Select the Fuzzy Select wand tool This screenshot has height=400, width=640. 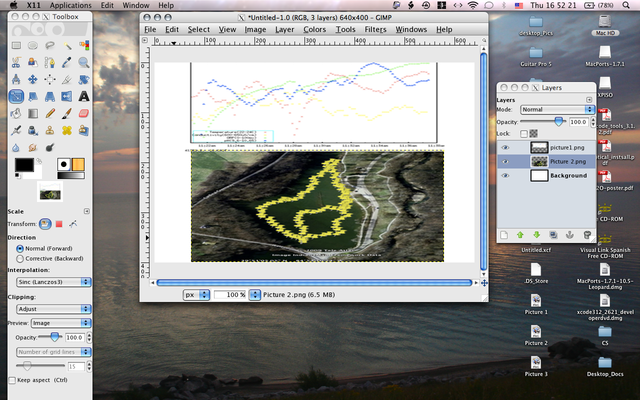click(x=67, y=45)
